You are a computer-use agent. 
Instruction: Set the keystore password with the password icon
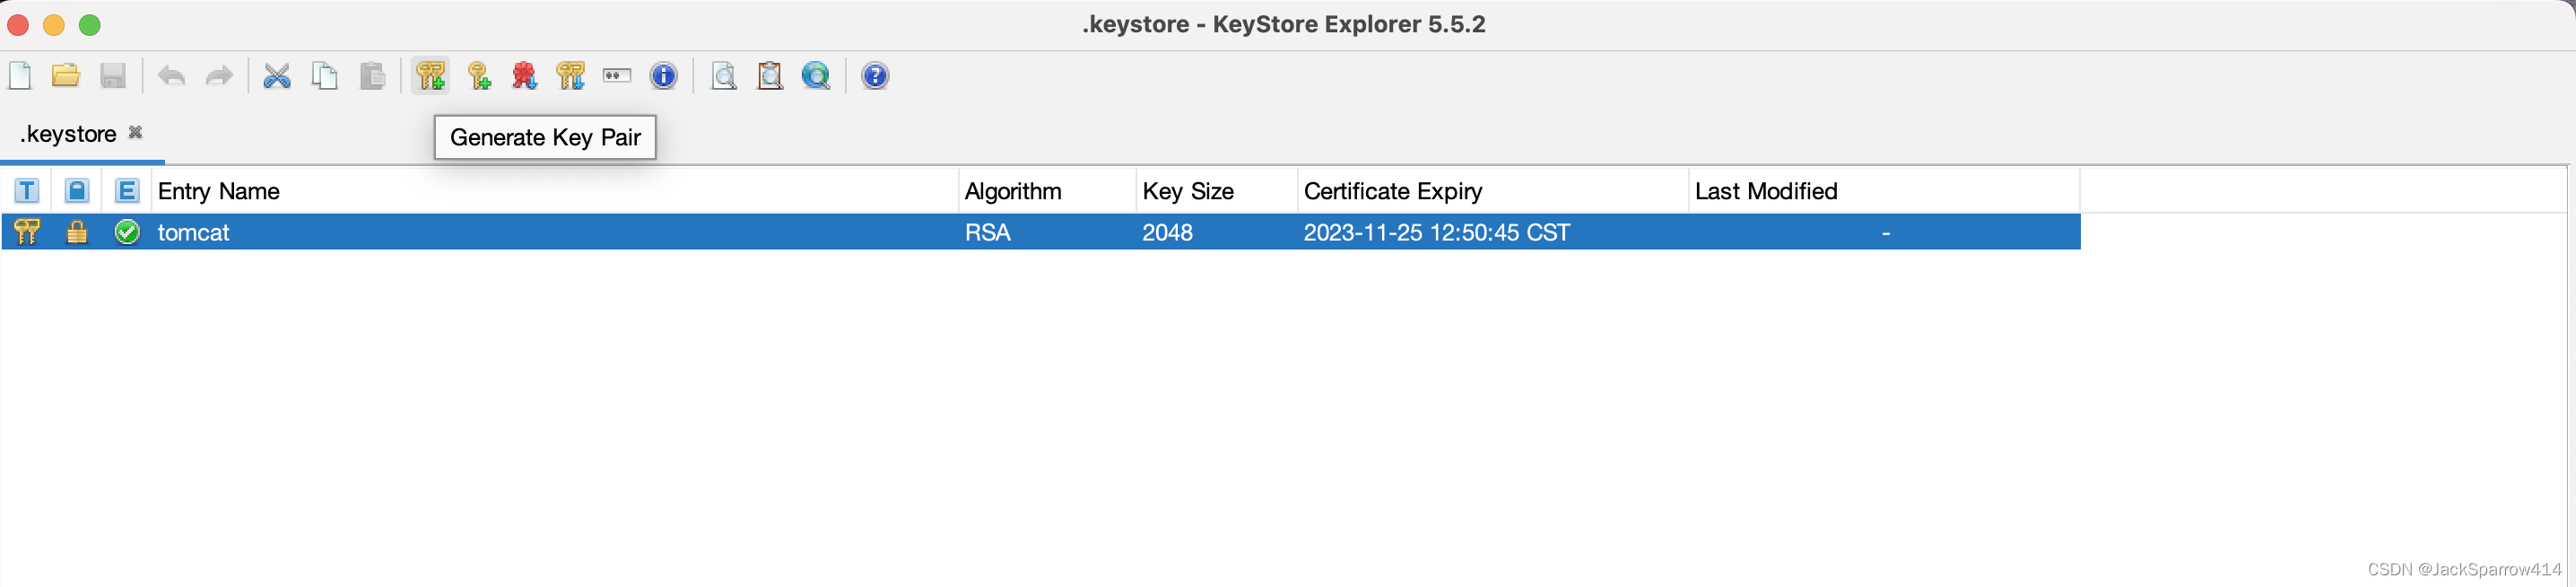click(617, 76)
